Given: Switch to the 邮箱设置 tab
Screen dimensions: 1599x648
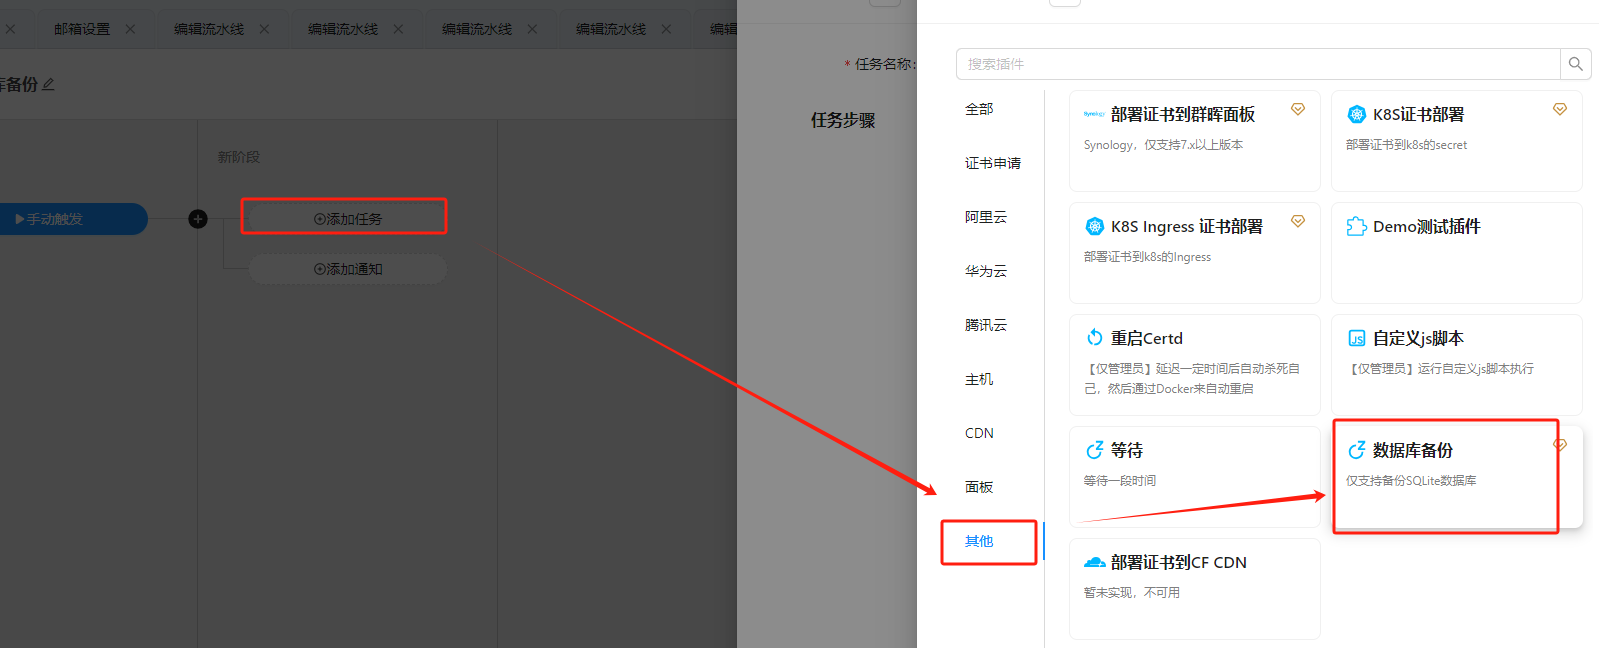Looking at the screenshot, I should point(82,29).
